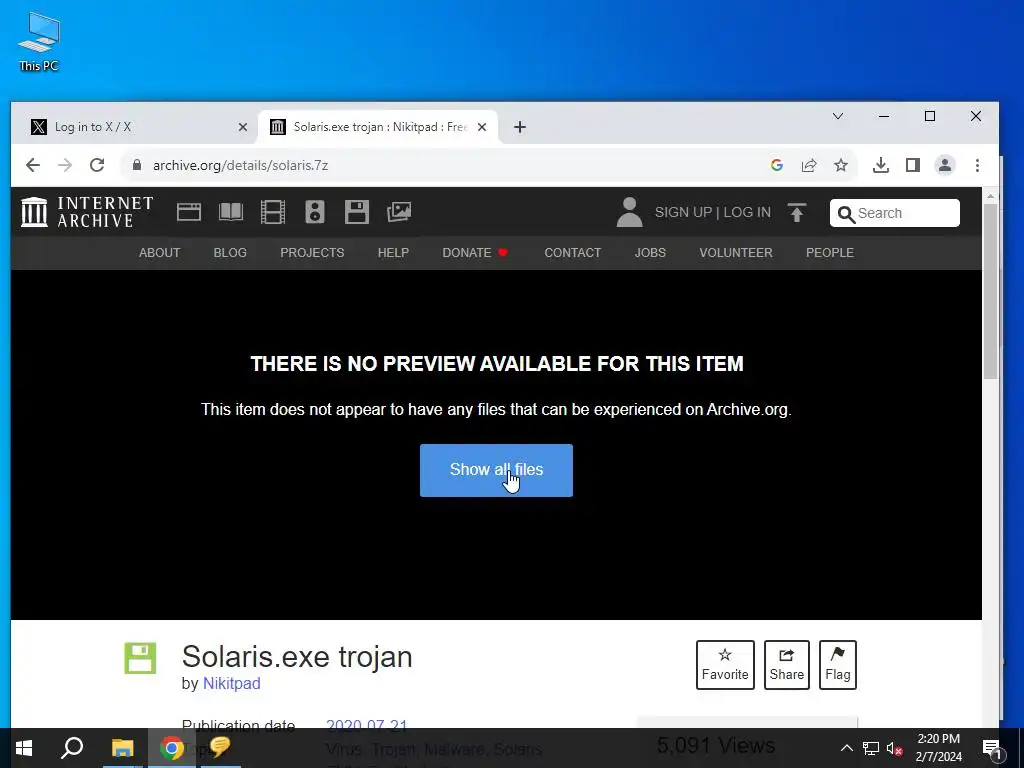Image resolution: width=1024 pixels, height=768 pixels.
Task: Click the Share button
Action: pyautogui.click(x=787, y=665)
